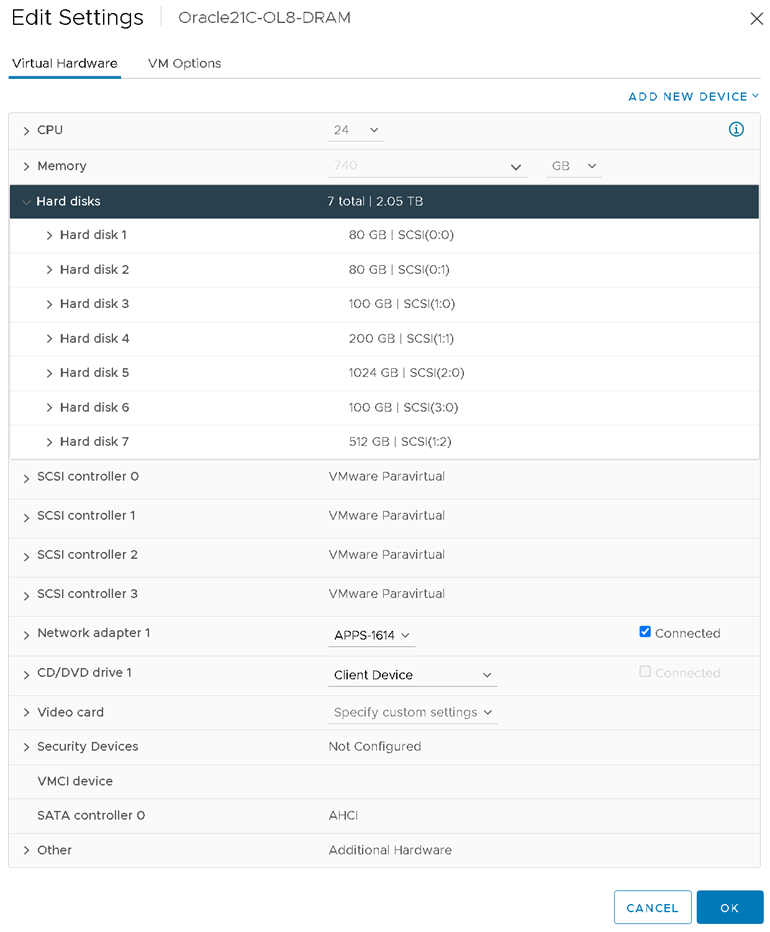Expand the Memory section
This screenshot has width=770, height=932.
[26, 166]
